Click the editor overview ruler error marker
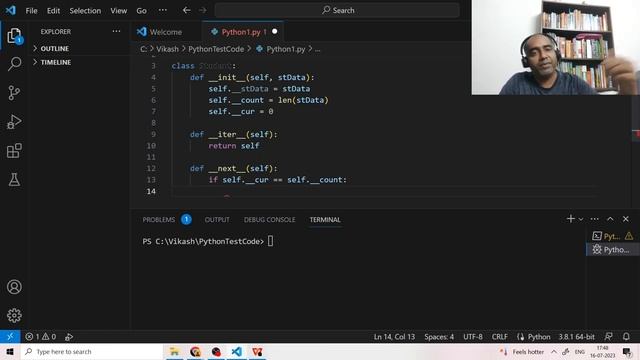The image size is (640, 360). click(x=636, y=134)
